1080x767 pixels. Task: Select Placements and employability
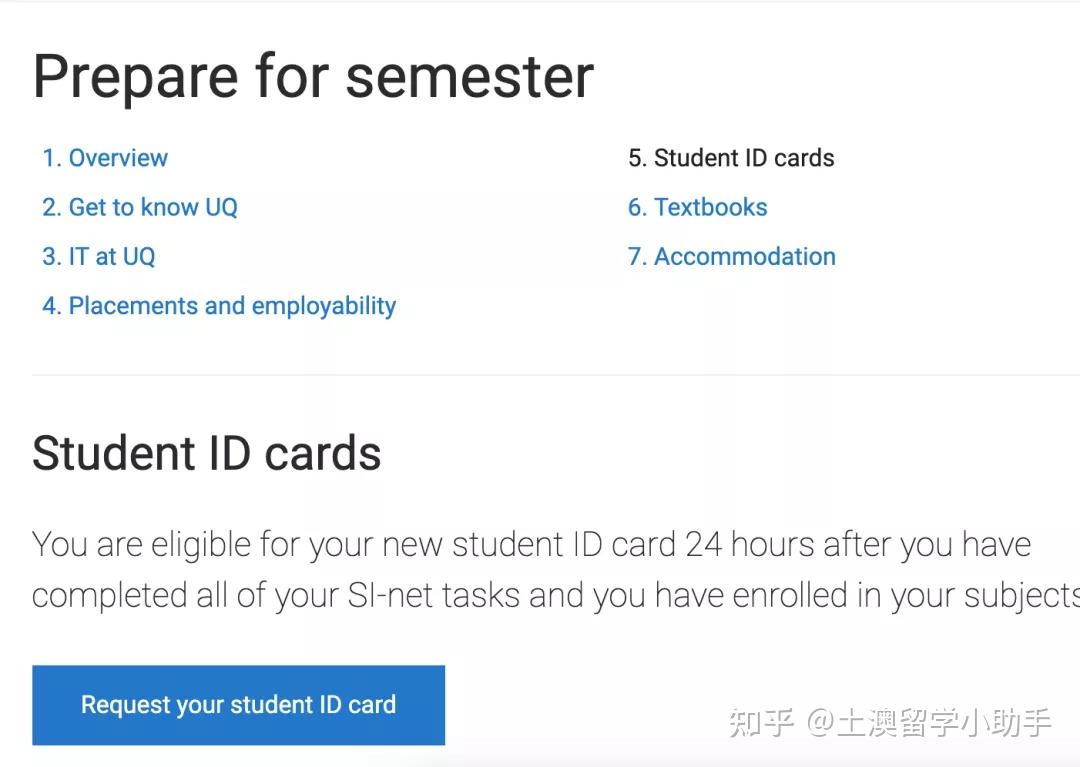(x=232, y=306)
